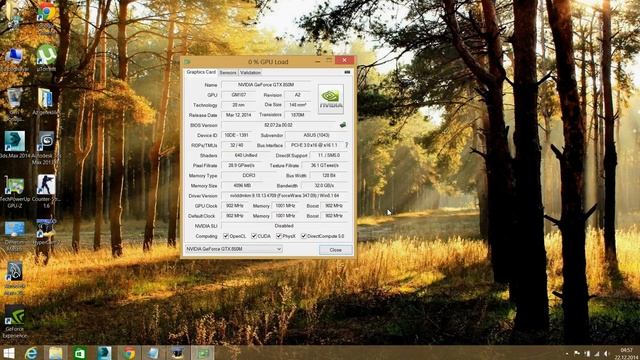Image resolution: width=640 pixels, height=360 pixels.
Task: Click the Windows Start button
Action: 9,353
